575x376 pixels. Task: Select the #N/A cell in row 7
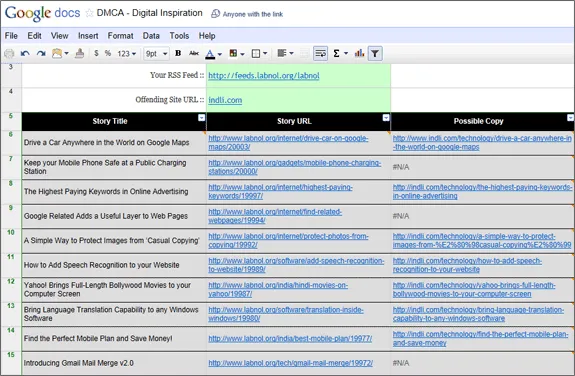(482, 167)
